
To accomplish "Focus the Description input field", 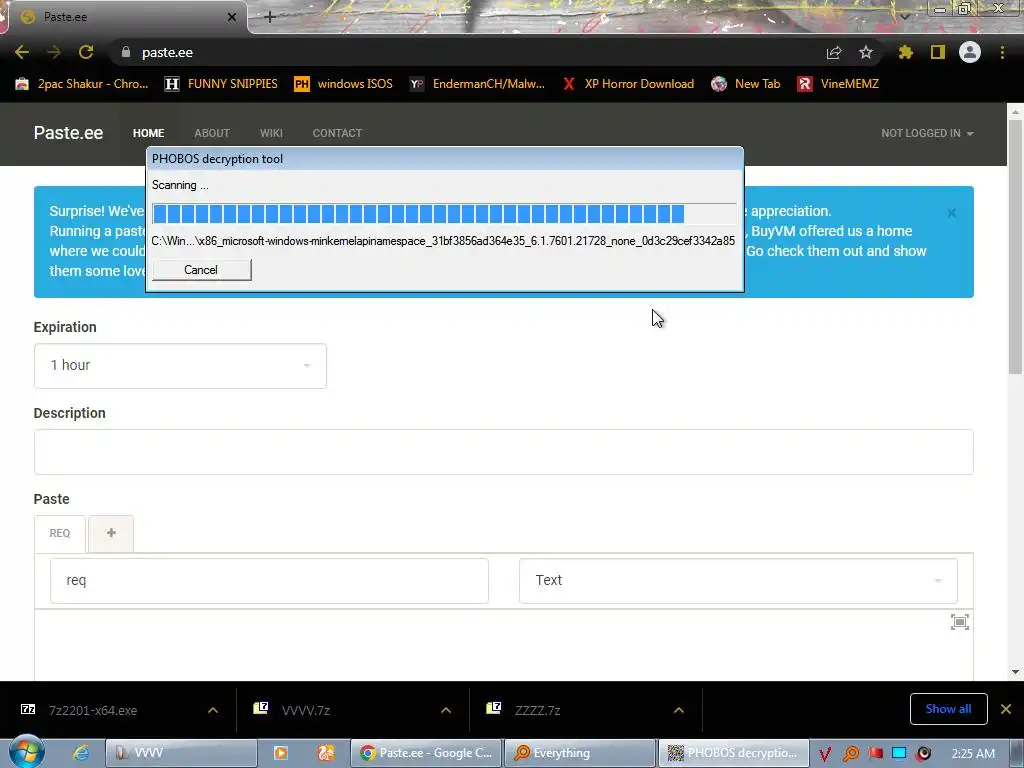I will [504, 452].
